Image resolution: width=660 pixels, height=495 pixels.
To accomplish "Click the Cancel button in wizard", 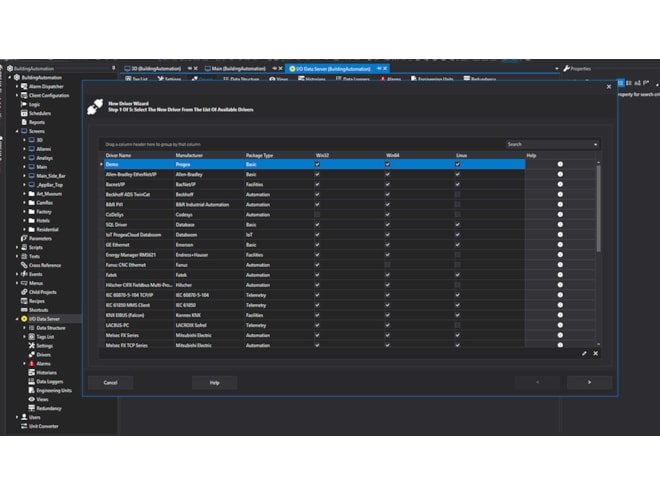I will pos(110,382).
